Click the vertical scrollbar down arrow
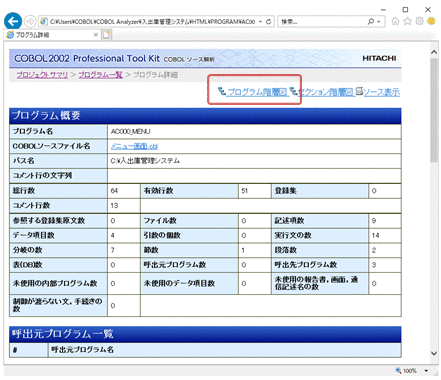441x380 pixels. point(434,353)
